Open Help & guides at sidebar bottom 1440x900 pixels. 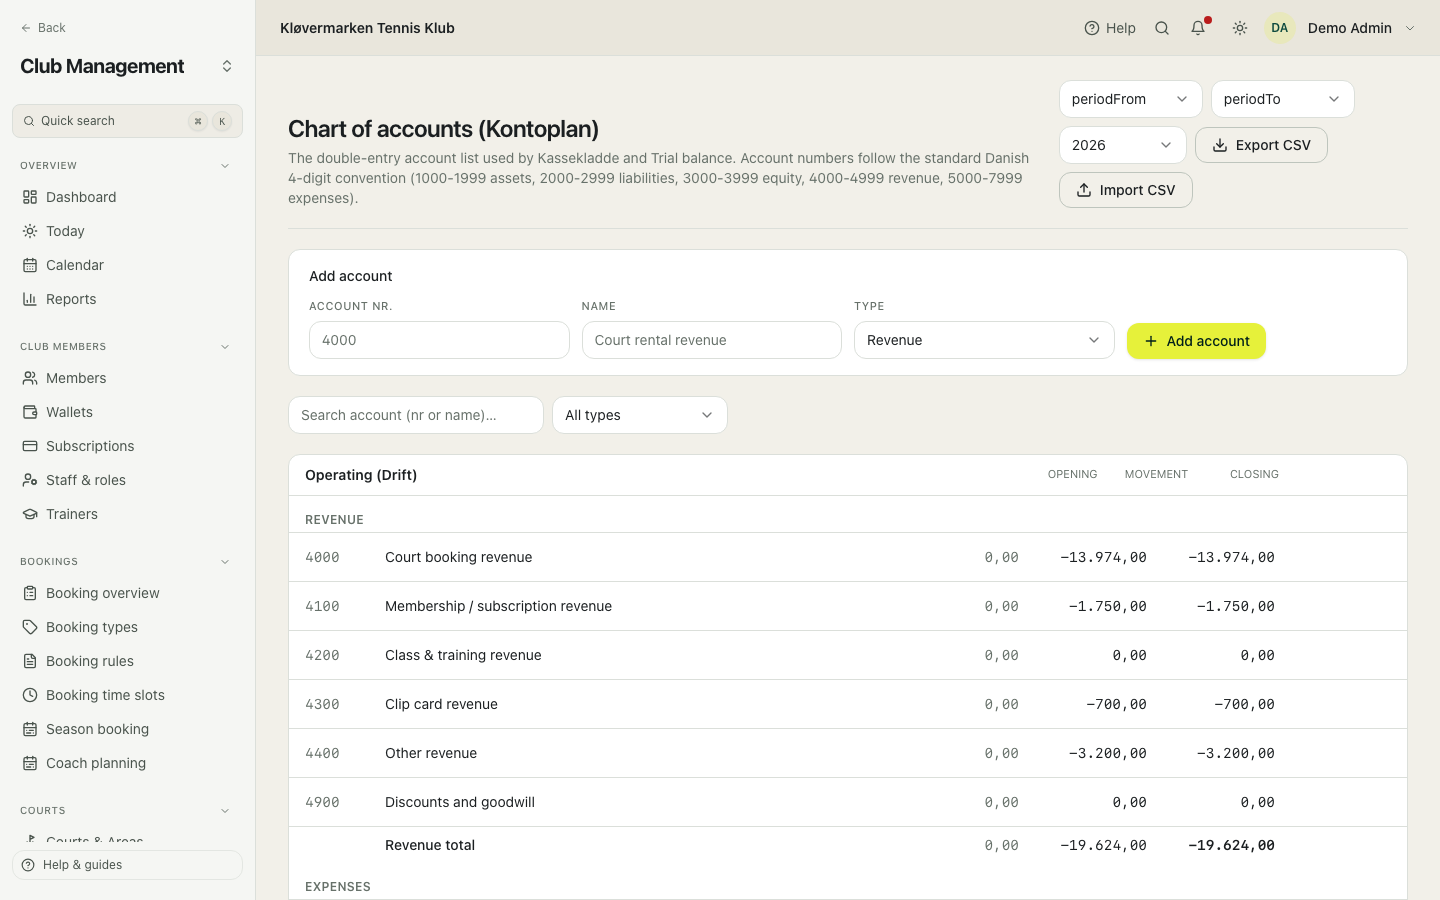click(x=127, y=865)
